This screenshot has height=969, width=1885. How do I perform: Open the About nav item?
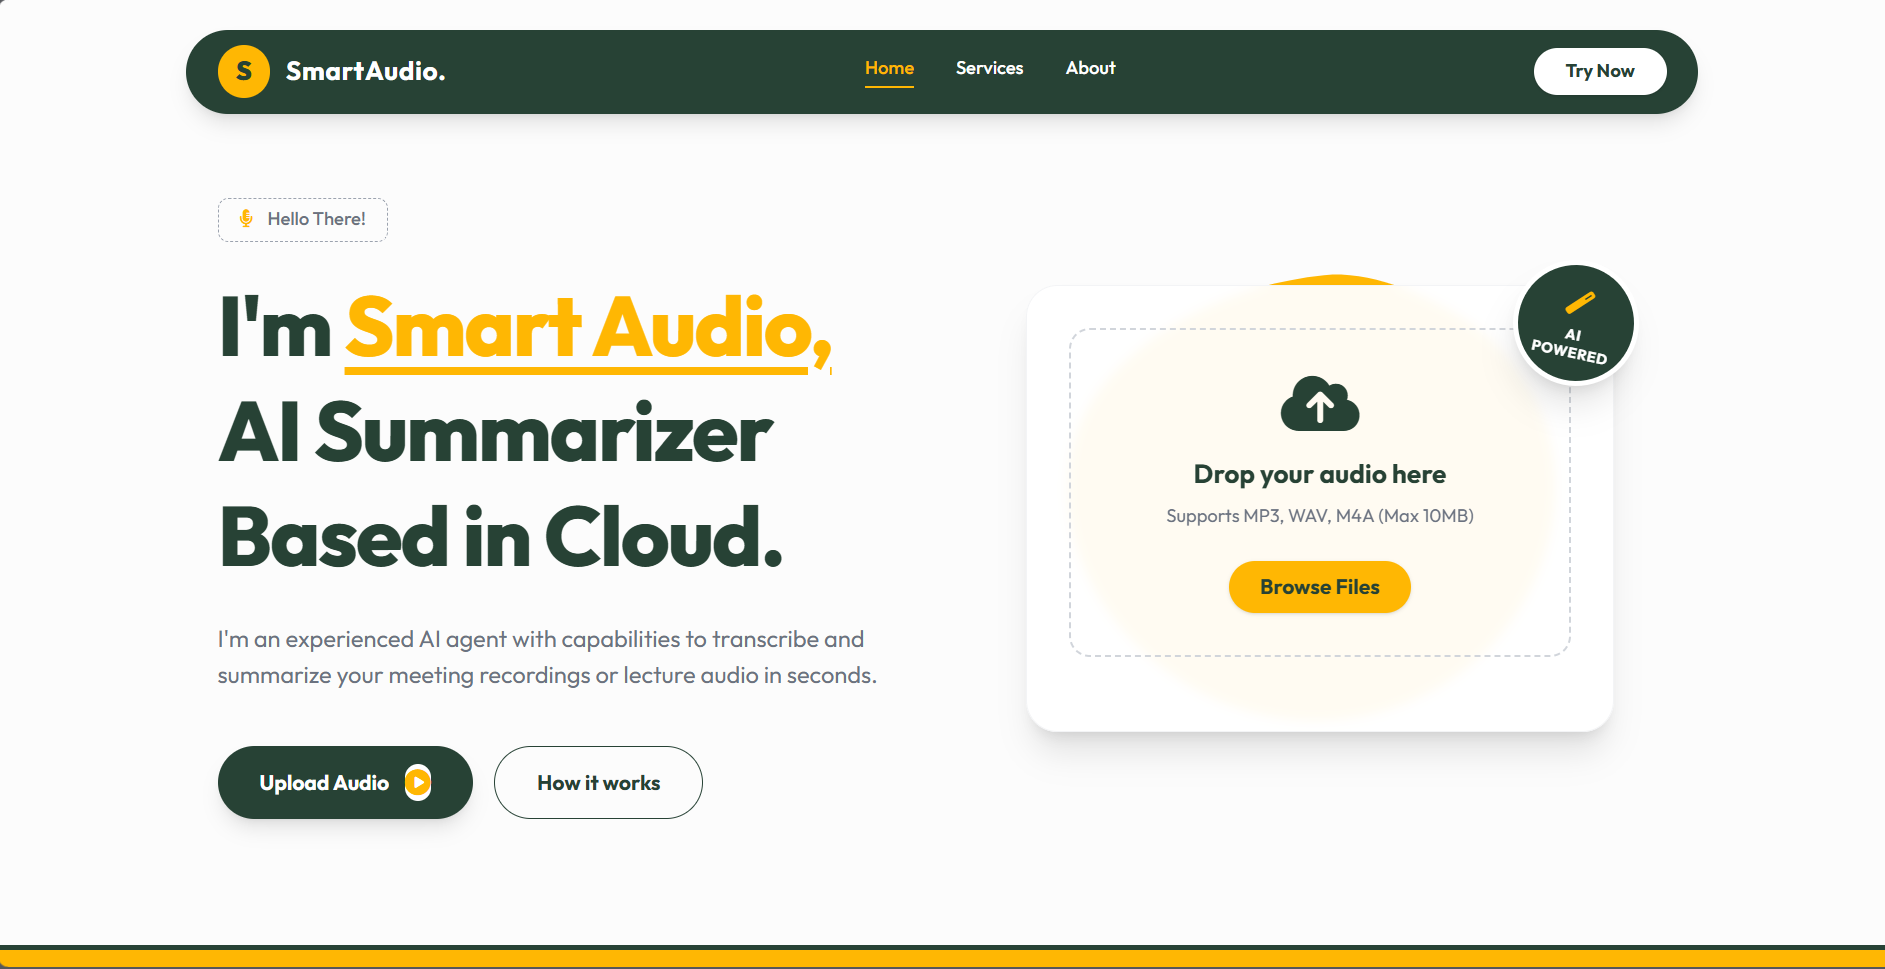(1090, 68)
